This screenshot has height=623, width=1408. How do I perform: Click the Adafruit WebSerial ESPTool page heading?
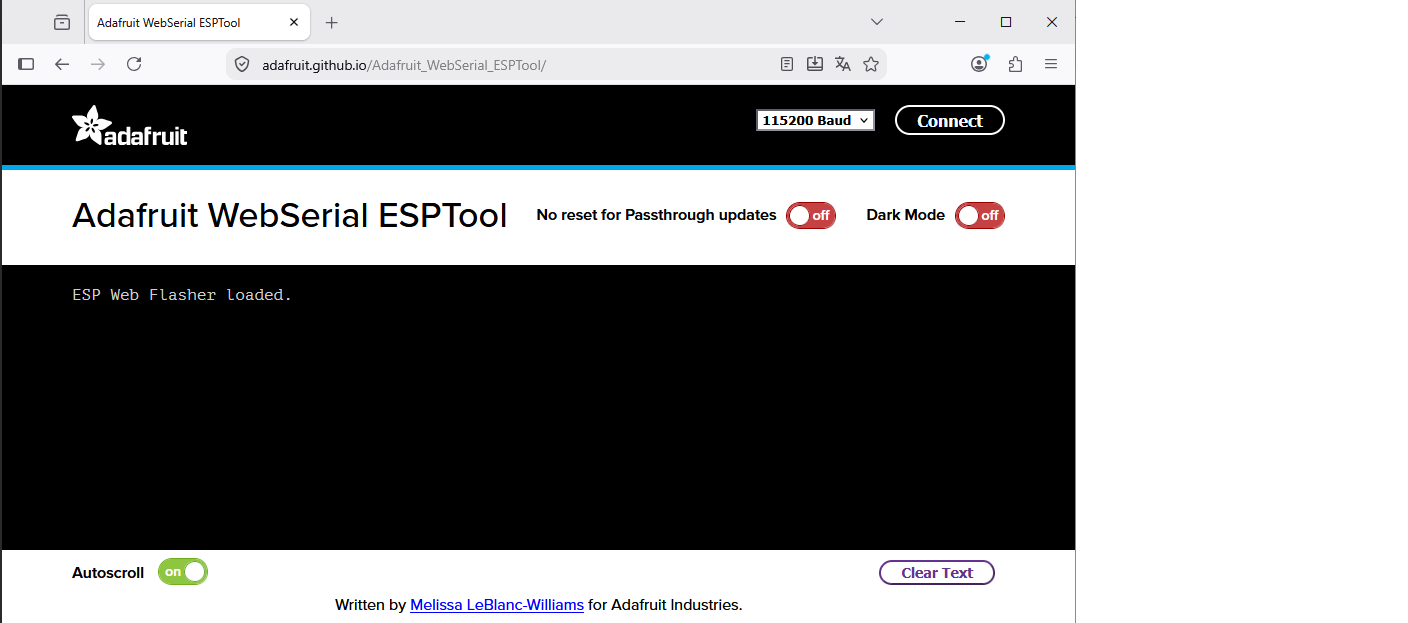point(290,215)
